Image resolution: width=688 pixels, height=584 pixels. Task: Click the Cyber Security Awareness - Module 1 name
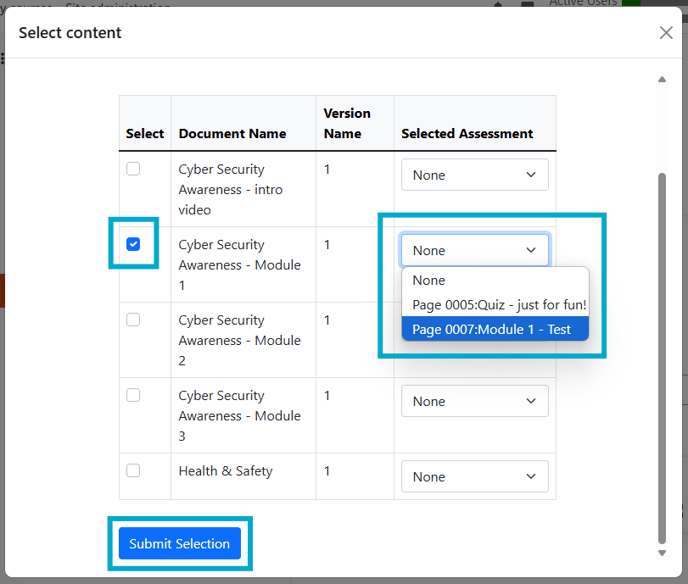pyautogui.click(x=240, y=265)
